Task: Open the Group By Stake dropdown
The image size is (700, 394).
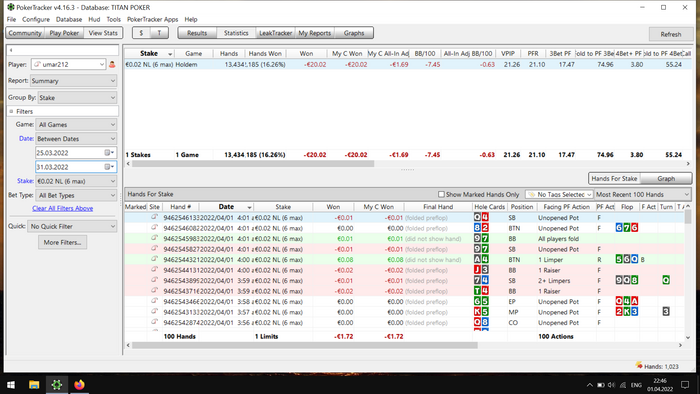Action: pyautogui.click(x=77, y=97)
